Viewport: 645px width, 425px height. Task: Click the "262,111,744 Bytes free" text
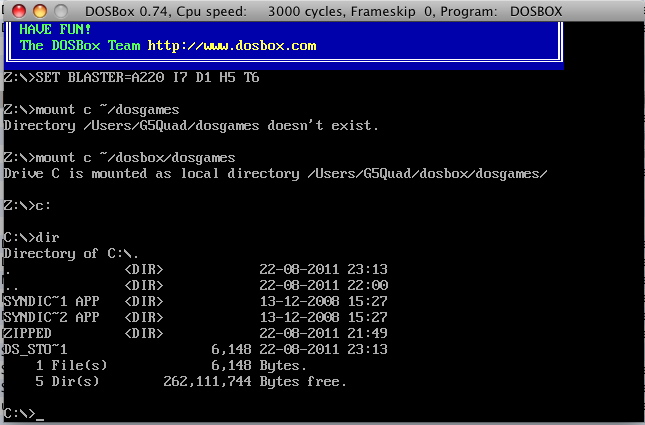pyautogui.click(x=254, y=382)
